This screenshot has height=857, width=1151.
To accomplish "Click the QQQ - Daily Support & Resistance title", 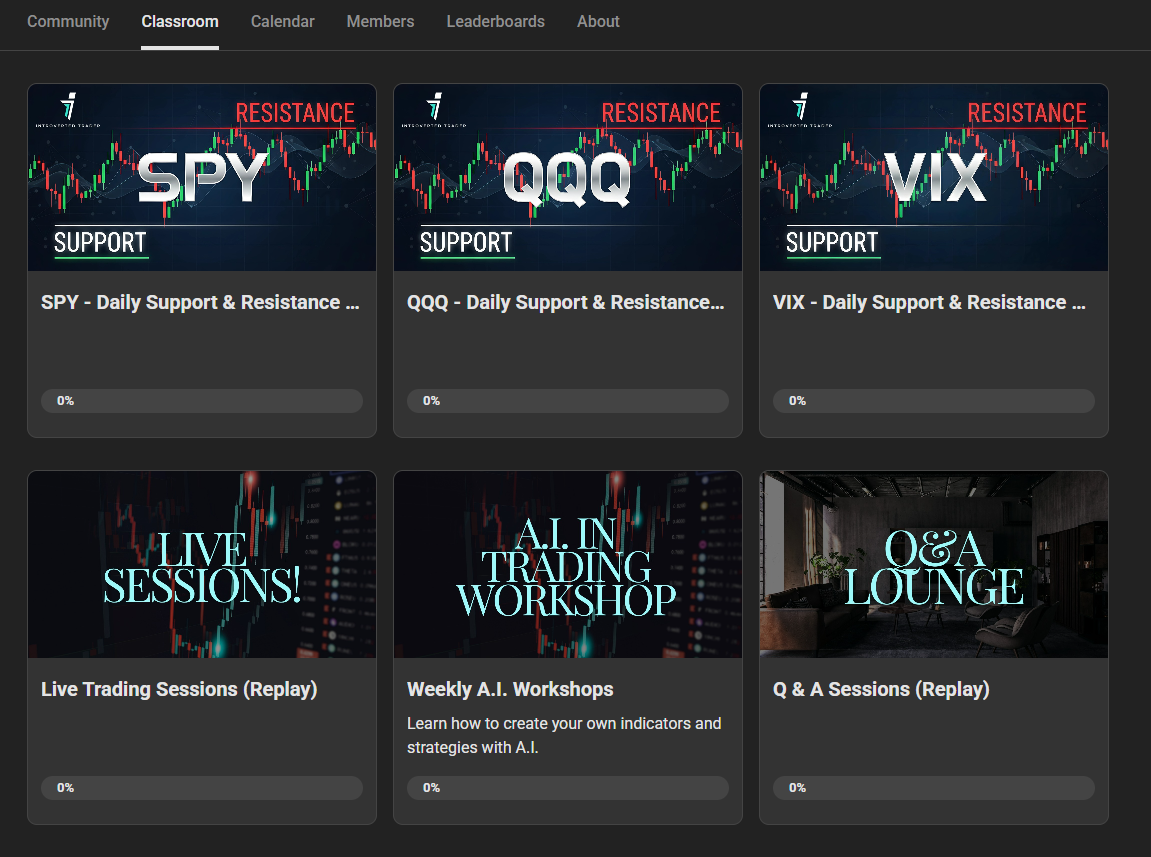I will (x=566, y=302).
